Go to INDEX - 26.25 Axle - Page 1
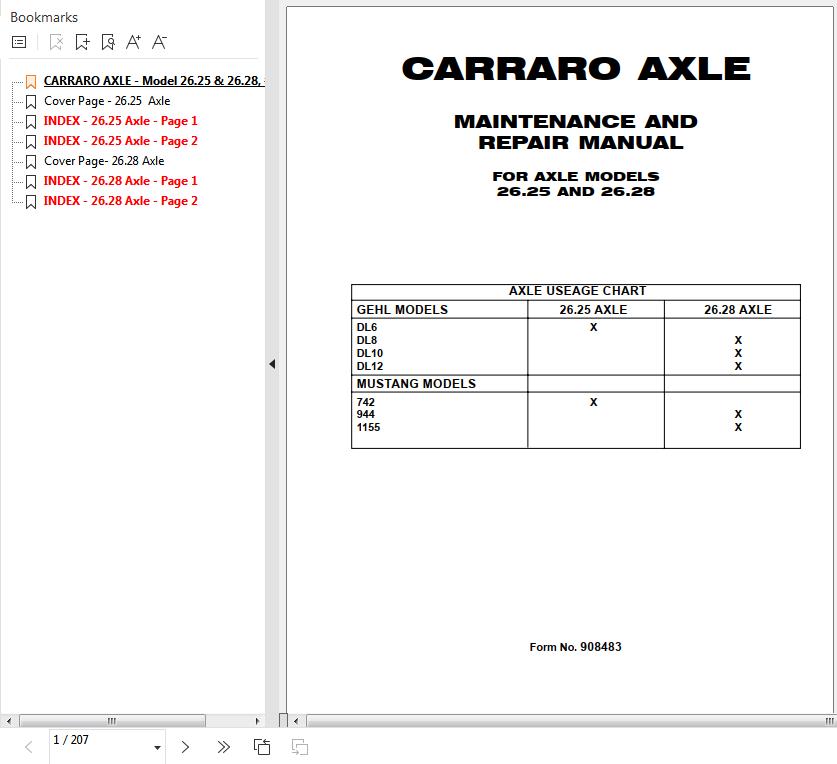This screenshot has width=837, height=764. (121, 121)
